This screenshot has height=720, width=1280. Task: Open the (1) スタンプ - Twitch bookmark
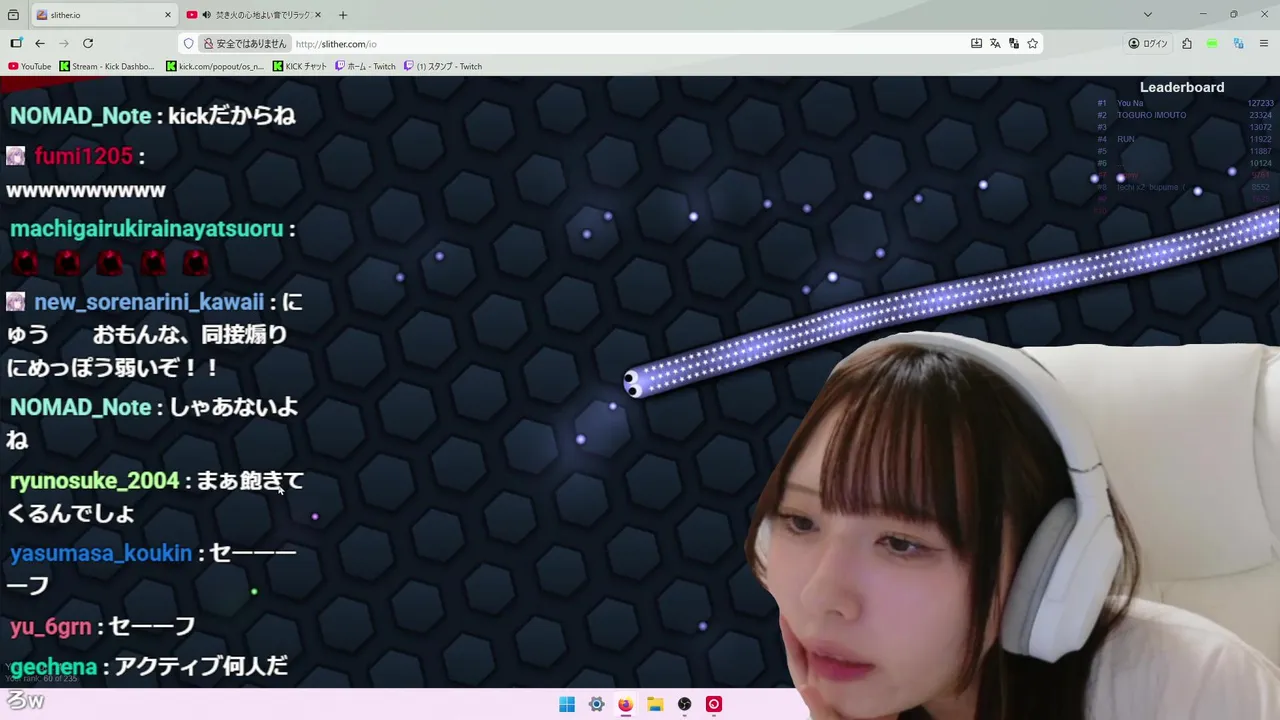tap(443, 66)
